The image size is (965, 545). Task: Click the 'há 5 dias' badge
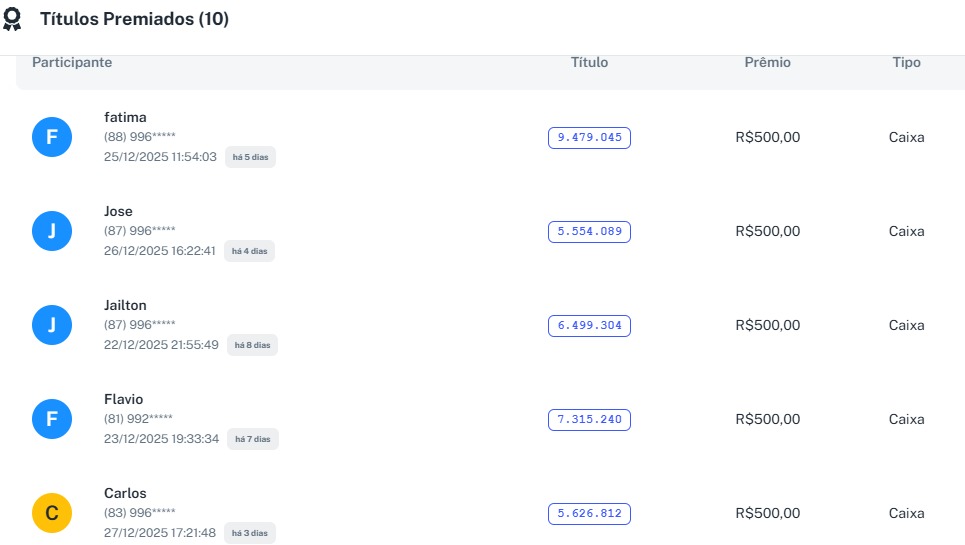pos(250,157)
